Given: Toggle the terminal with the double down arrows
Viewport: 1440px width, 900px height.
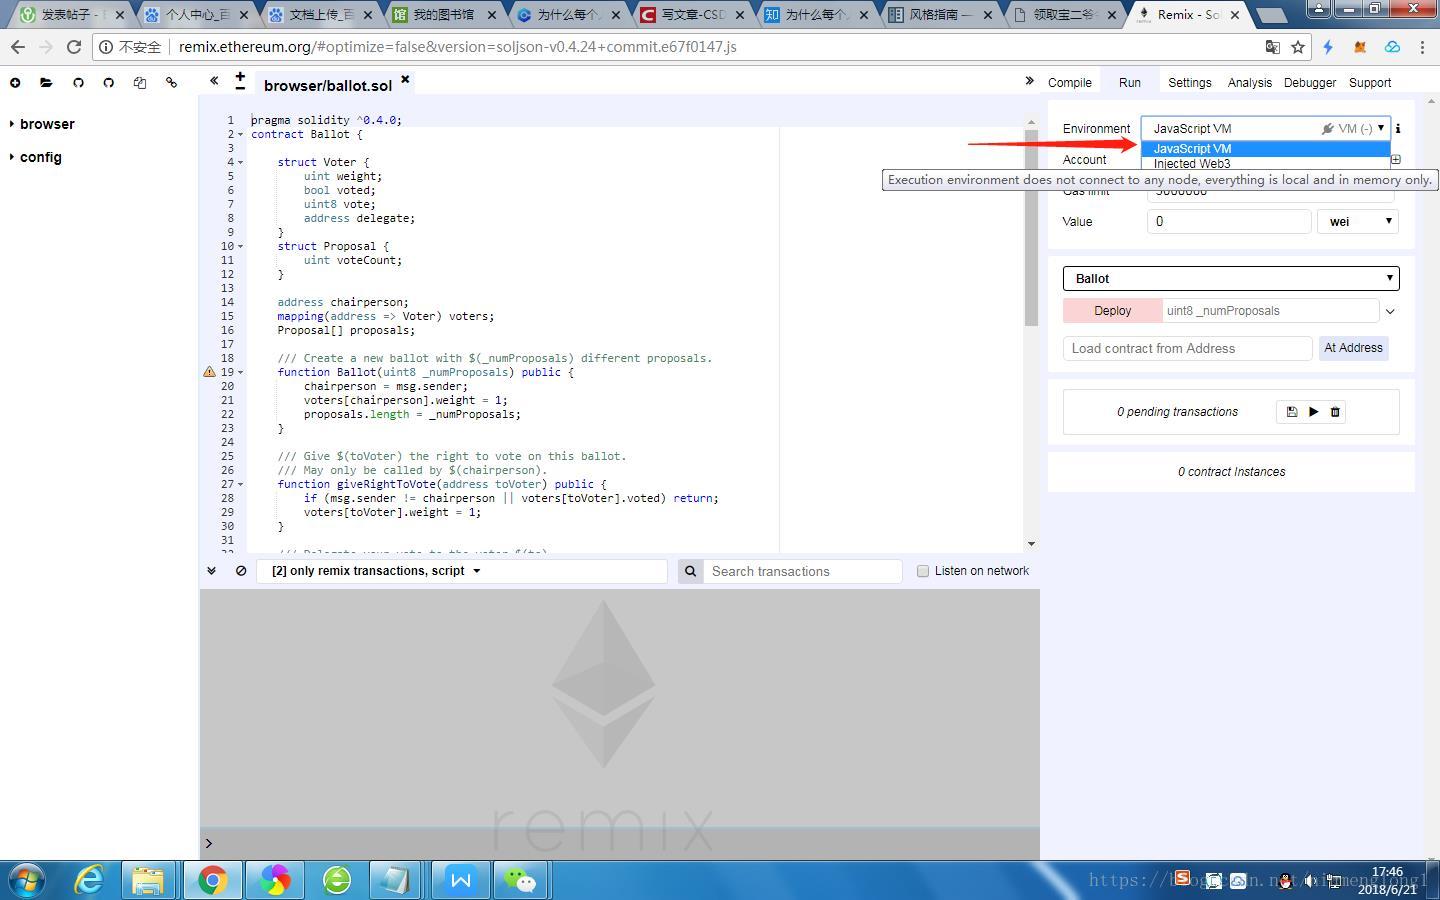Looking at the screenshot, I should [x=211, y=571].
